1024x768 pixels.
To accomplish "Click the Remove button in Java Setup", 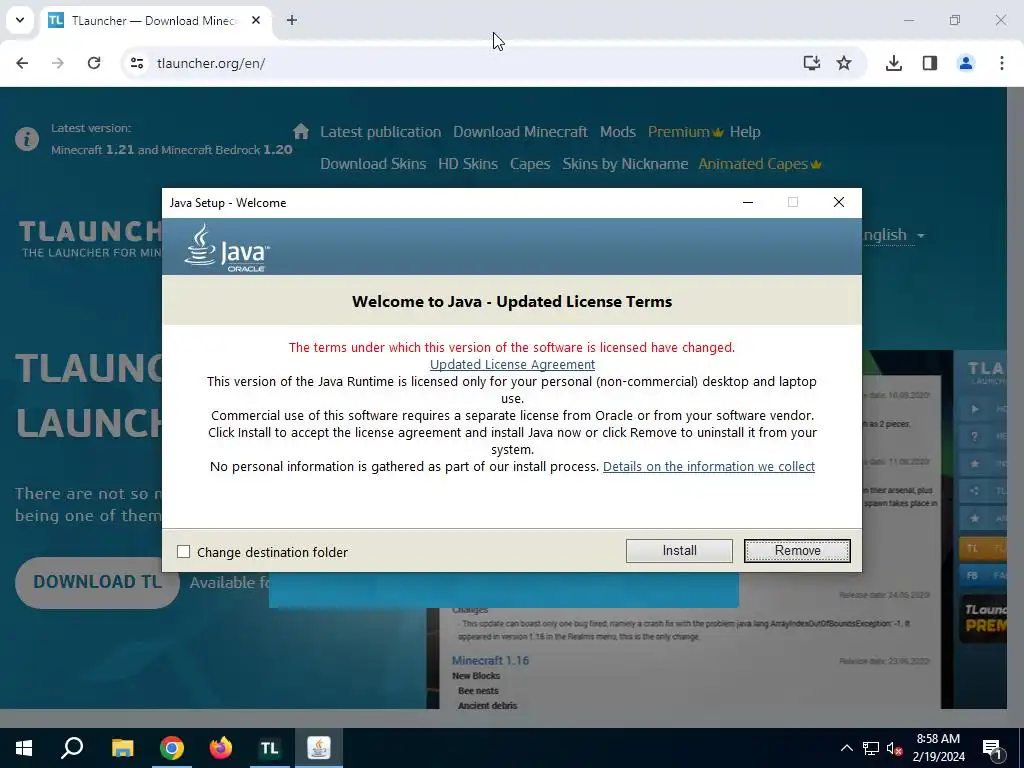I will [x=797, y=551].
